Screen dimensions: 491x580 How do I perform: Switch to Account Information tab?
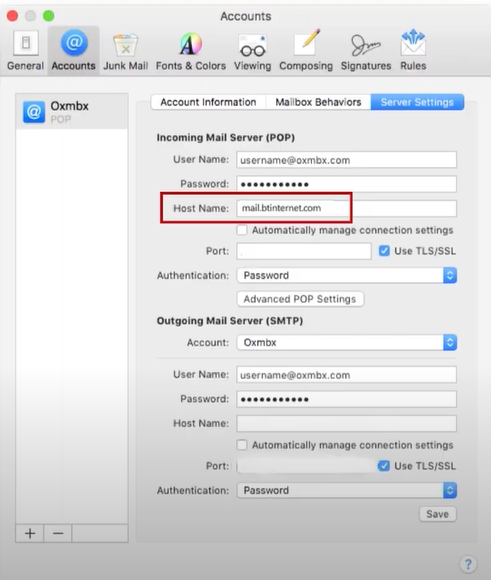[x=208, y=102]
